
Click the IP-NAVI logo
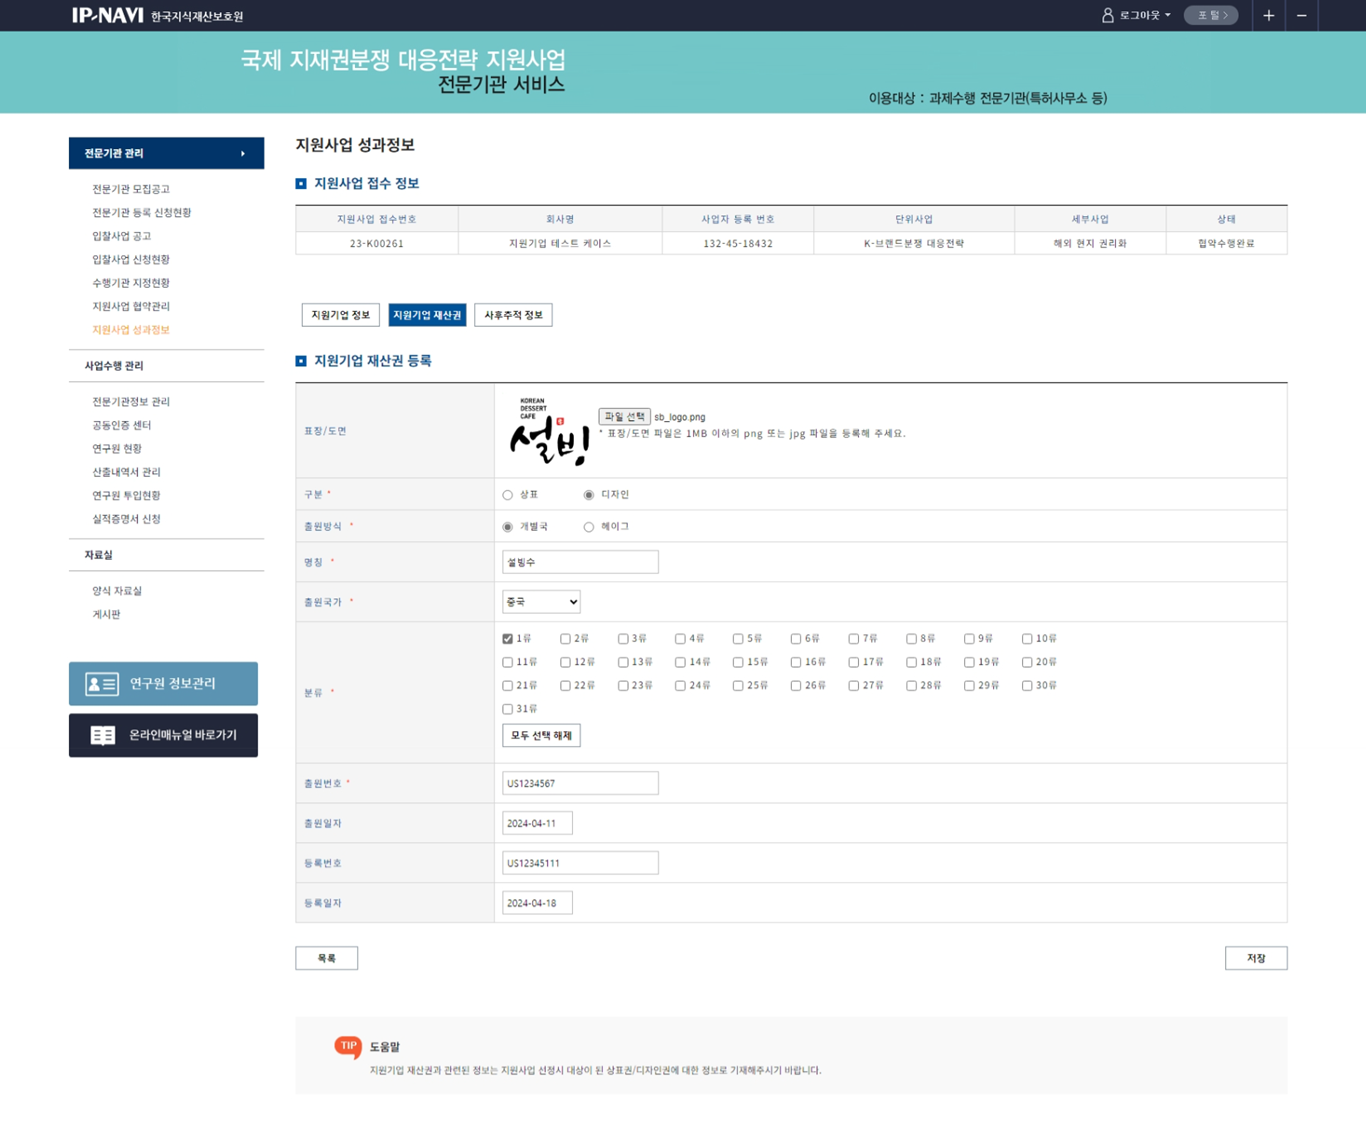tap(107, 15)
